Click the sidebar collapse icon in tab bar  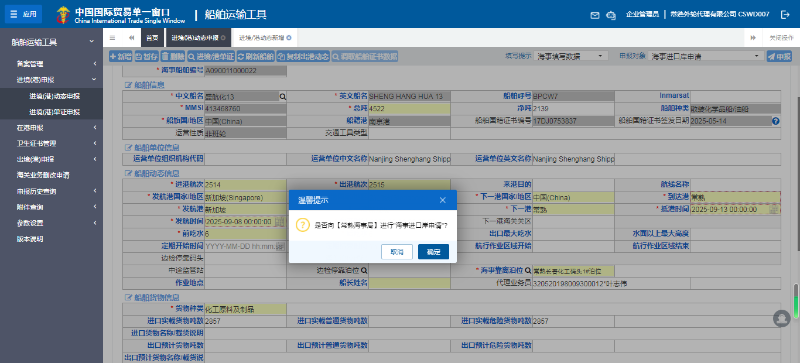(x=112, y=38)
